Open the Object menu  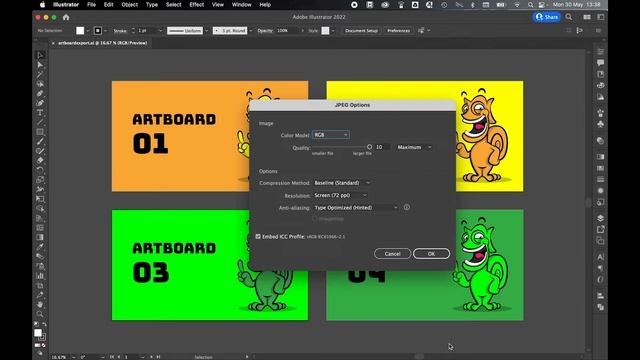[129, 4]
